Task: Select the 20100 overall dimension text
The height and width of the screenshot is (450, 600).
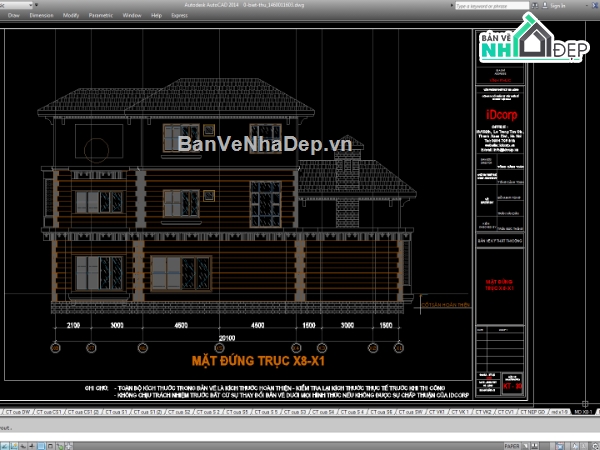Action: coord(227,338)
